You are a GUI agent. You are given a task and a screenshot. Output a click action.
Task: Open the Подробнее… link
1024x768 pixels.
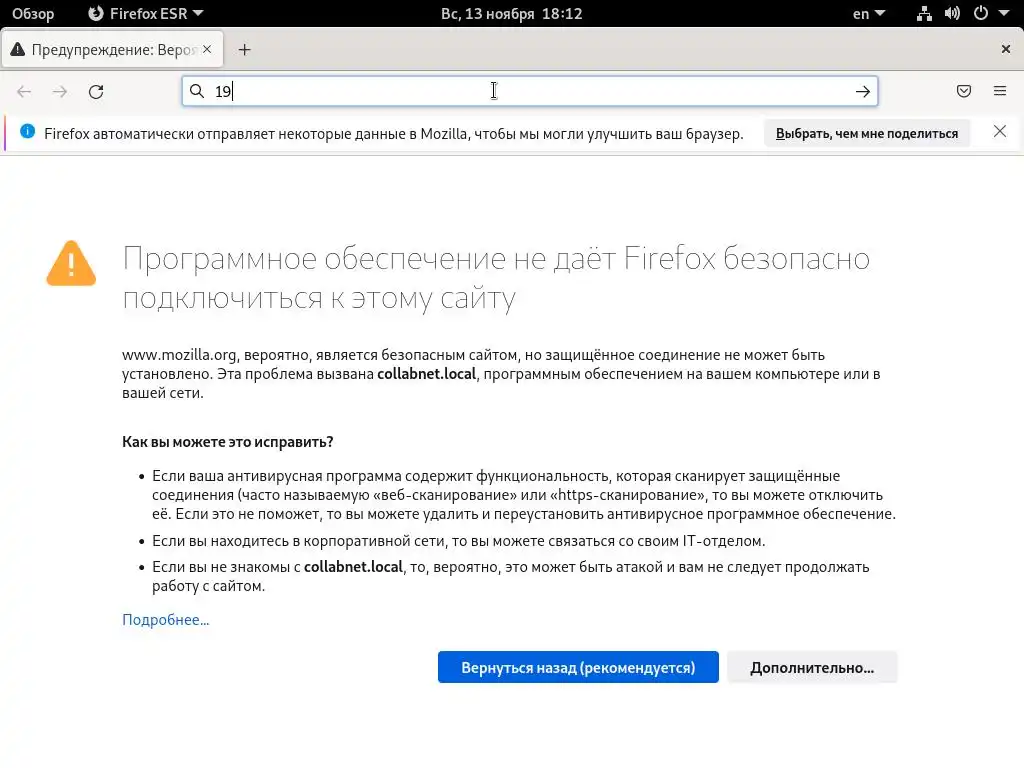pos(166,620)
